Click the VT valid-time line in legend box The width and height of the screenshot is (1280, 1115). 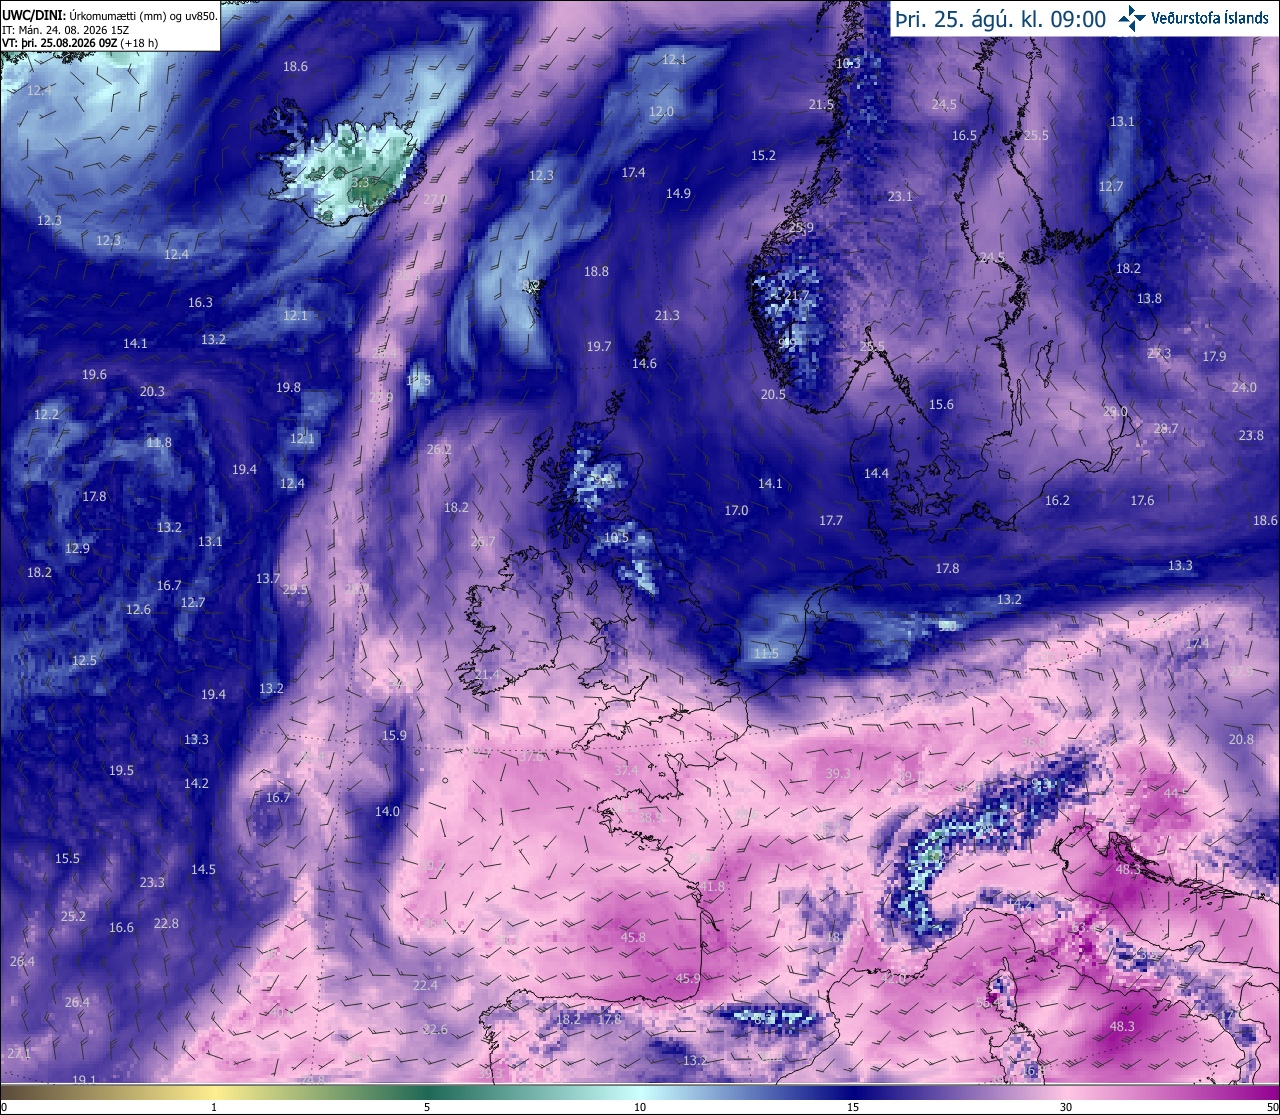80,43
